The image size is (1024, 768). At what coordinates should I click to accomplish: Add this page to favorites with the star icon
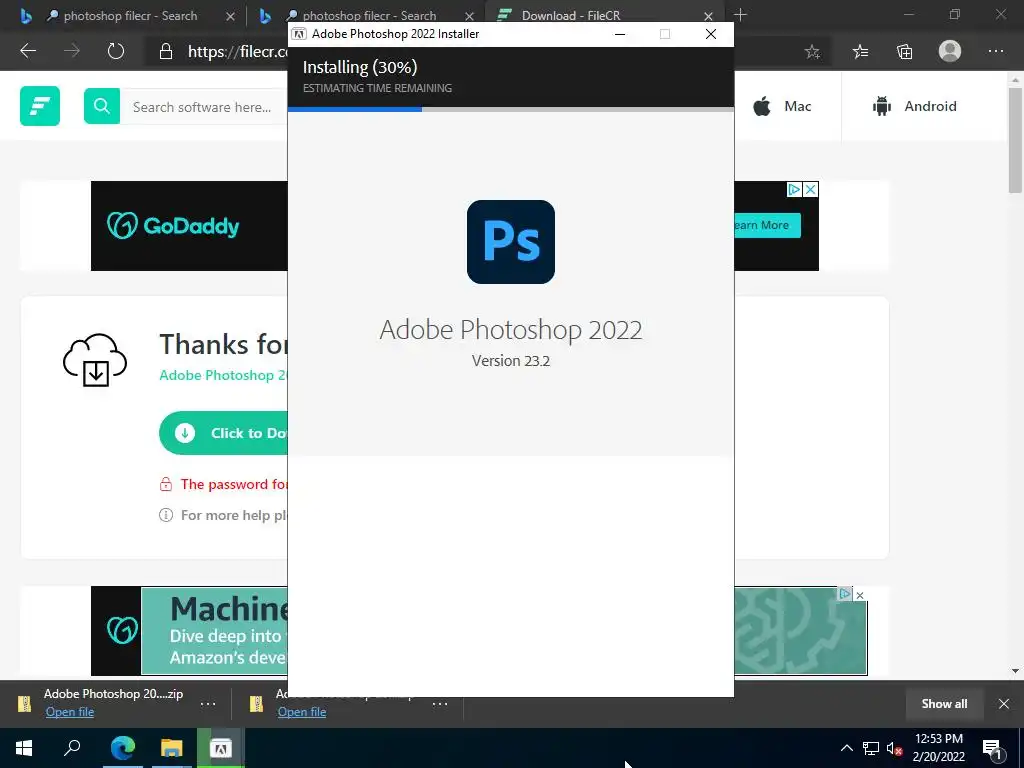pyautogui.click(x=812, y=51)
